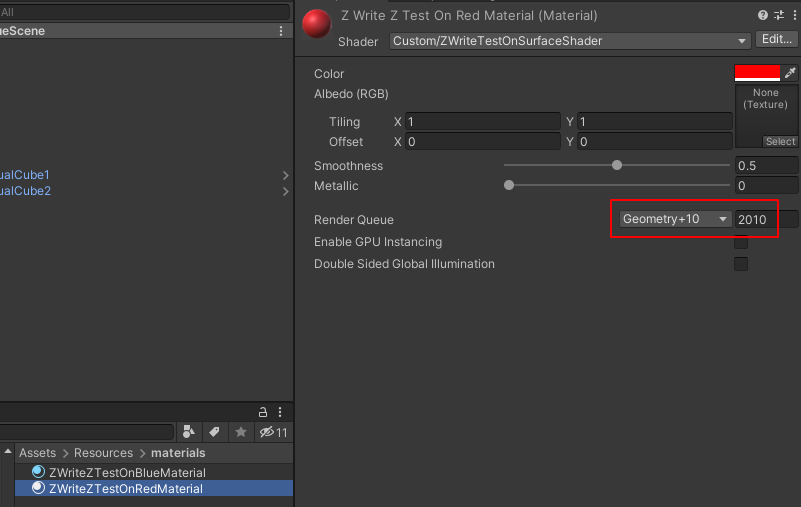Open the red Color swatch picker
Image resolution: width=801 pixels, height=507 pixels.
[x=757, y=73]
